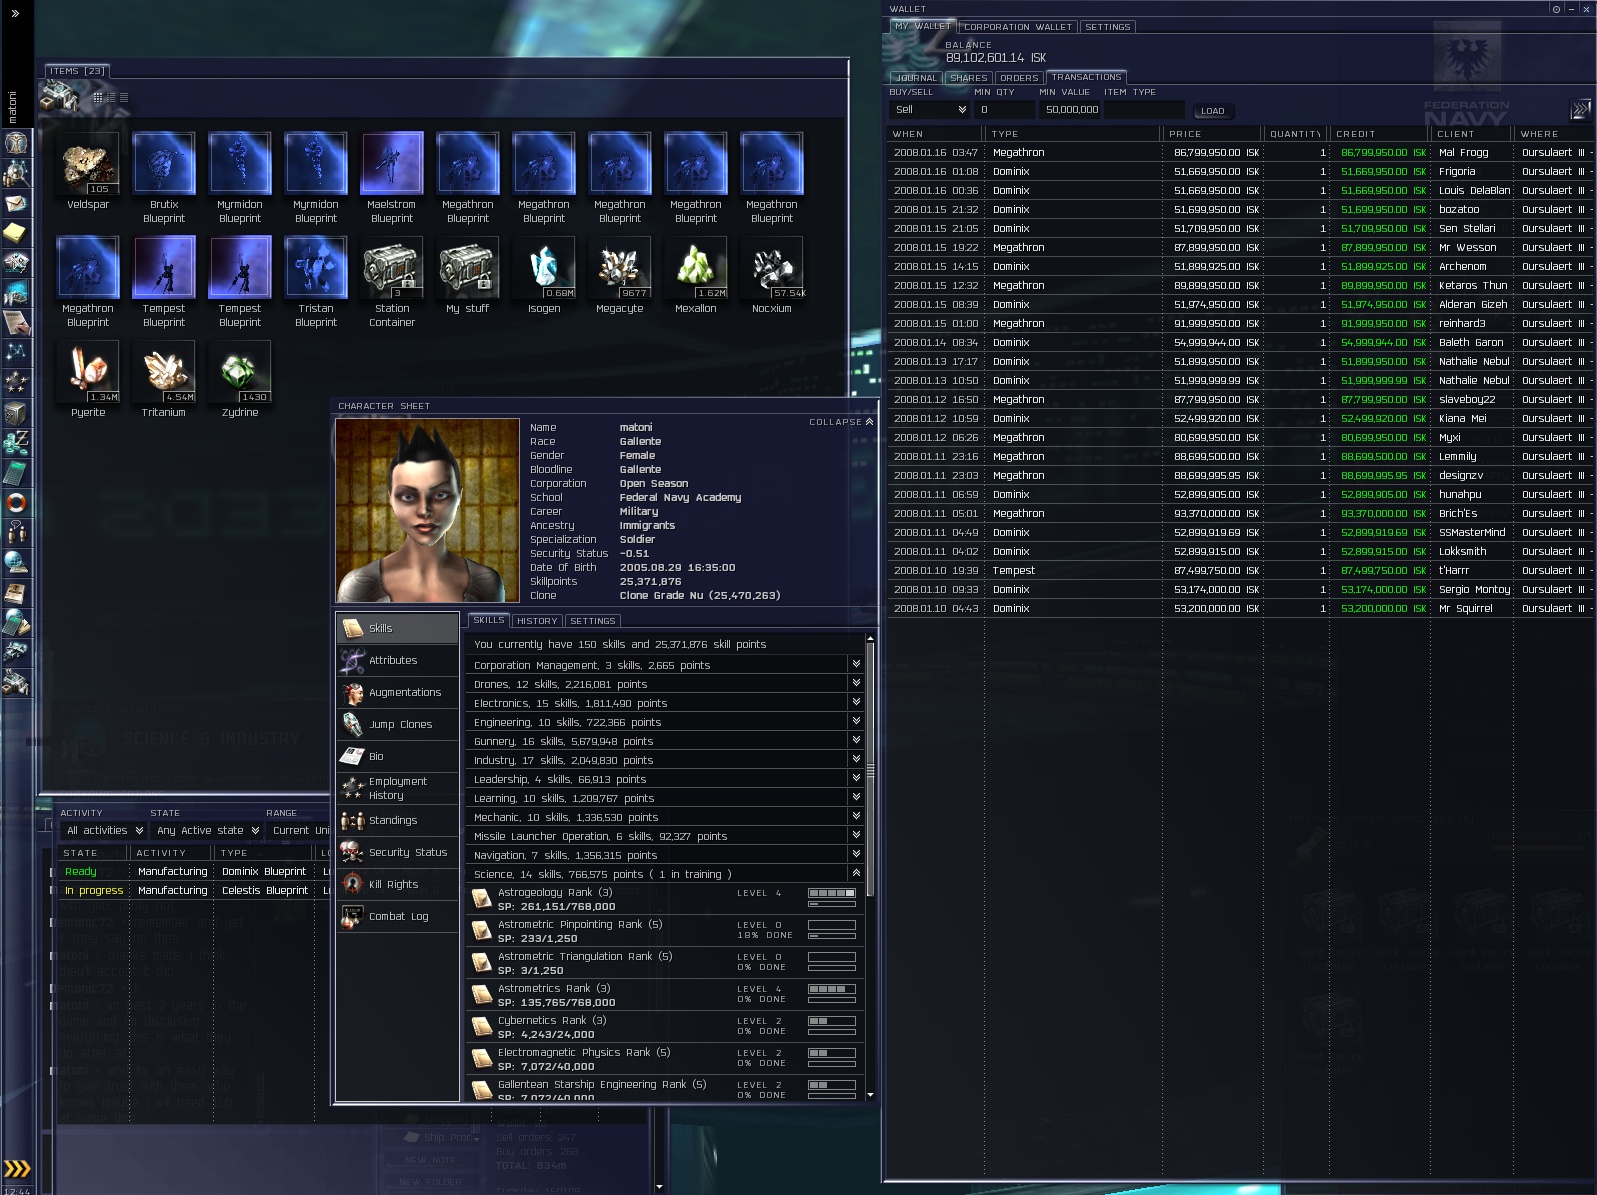Open People and Places from the sidebar
Screen dimensions: 1597x1195
(x=16, y=172)
